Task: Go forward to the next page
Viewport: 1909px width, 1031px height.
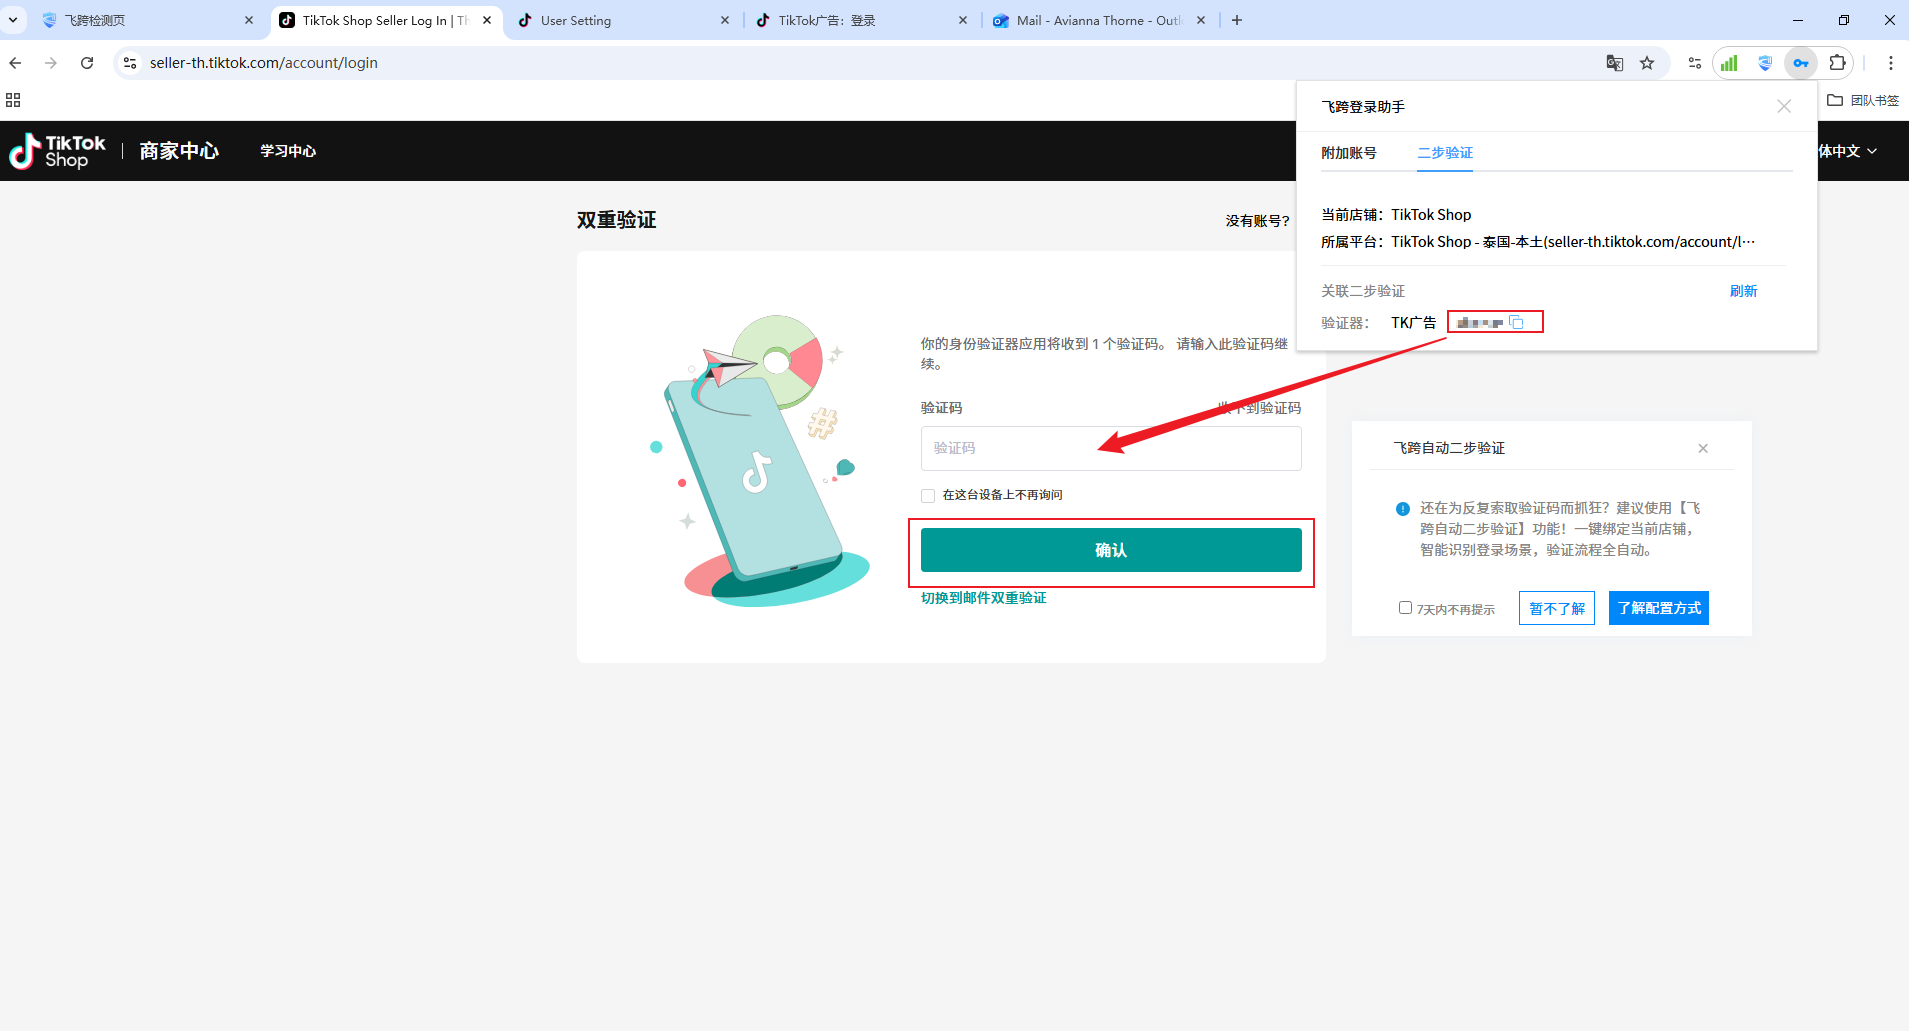Action: pyautogui.click(x=51, y=63)
